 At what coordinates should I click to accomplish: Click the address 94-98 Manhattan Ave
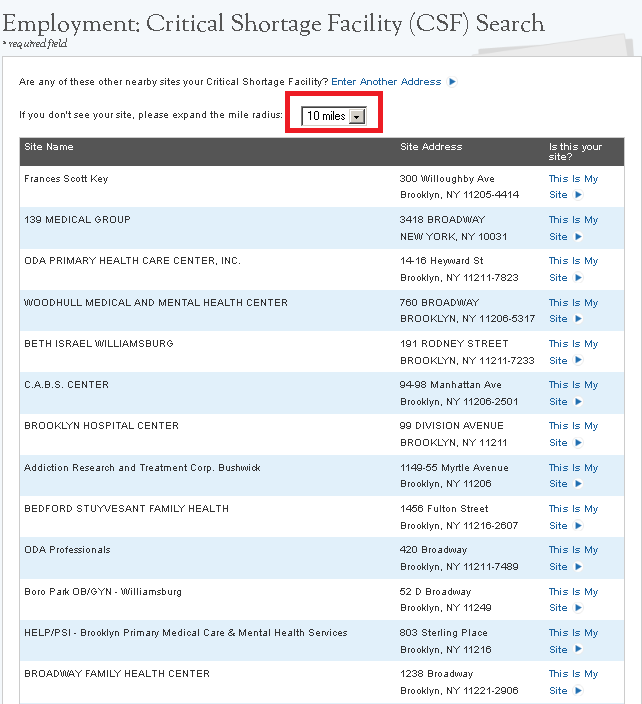tap(450, 385)
